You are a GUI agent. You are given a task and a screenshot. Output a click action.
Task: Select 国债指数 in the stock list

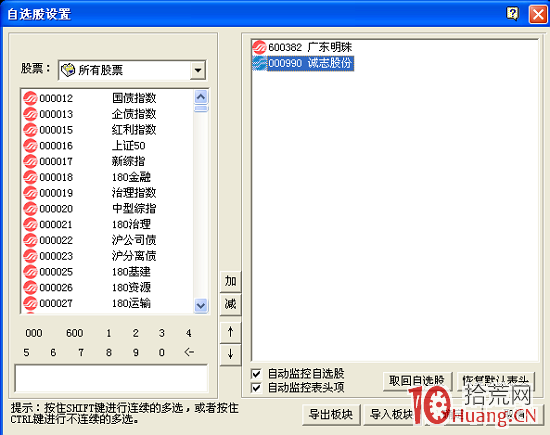tap(134, 98)
